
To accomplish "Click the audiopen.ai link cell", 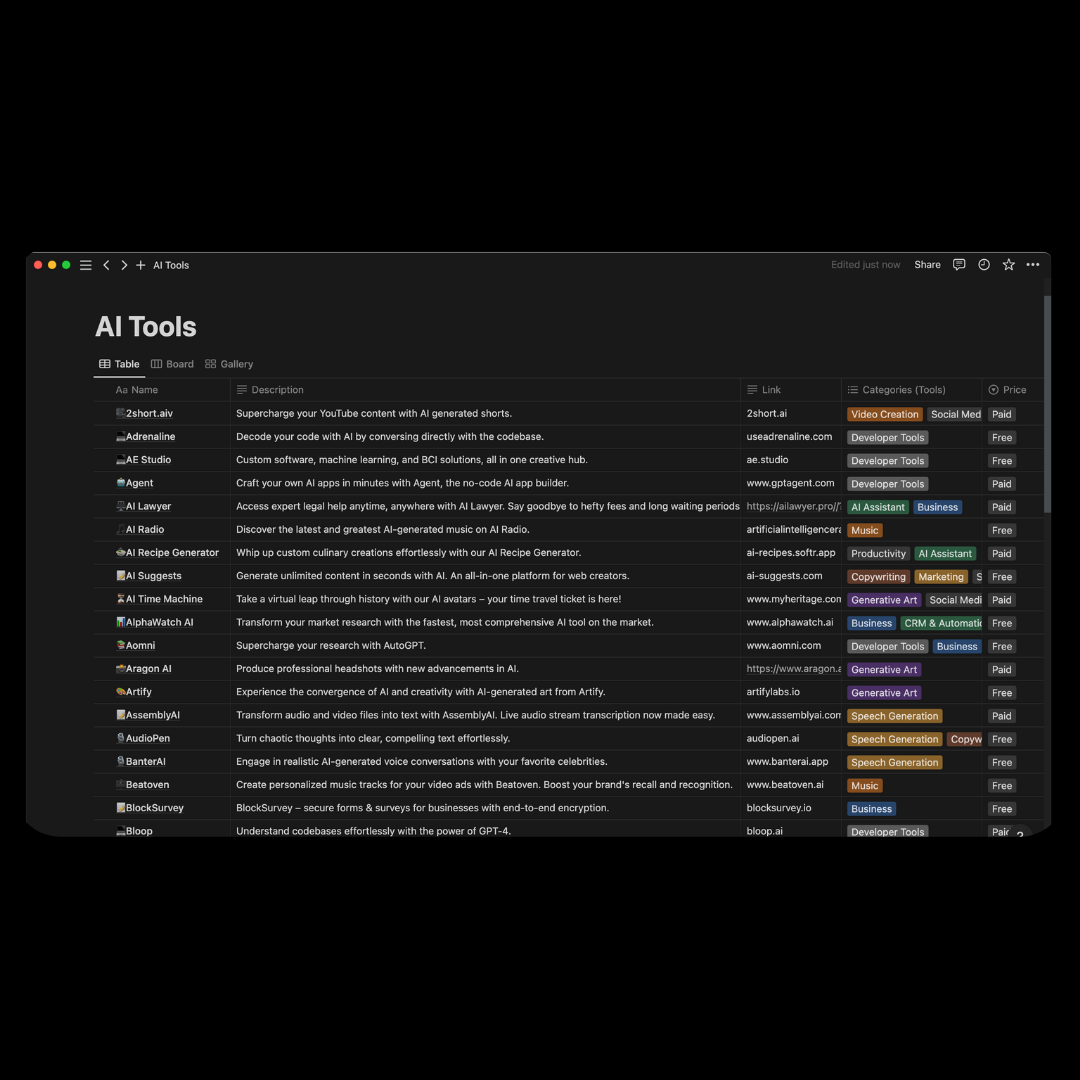I will [x=791, y=738].
